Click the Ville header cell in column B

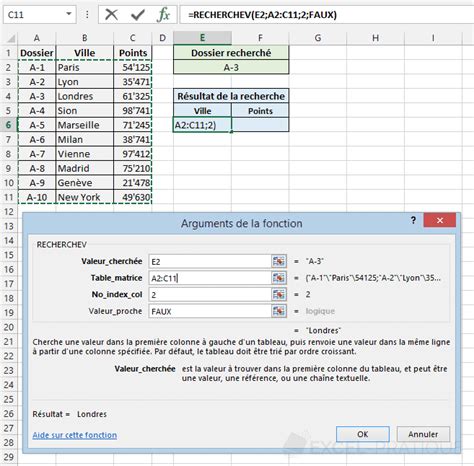[x=85, y=53]
